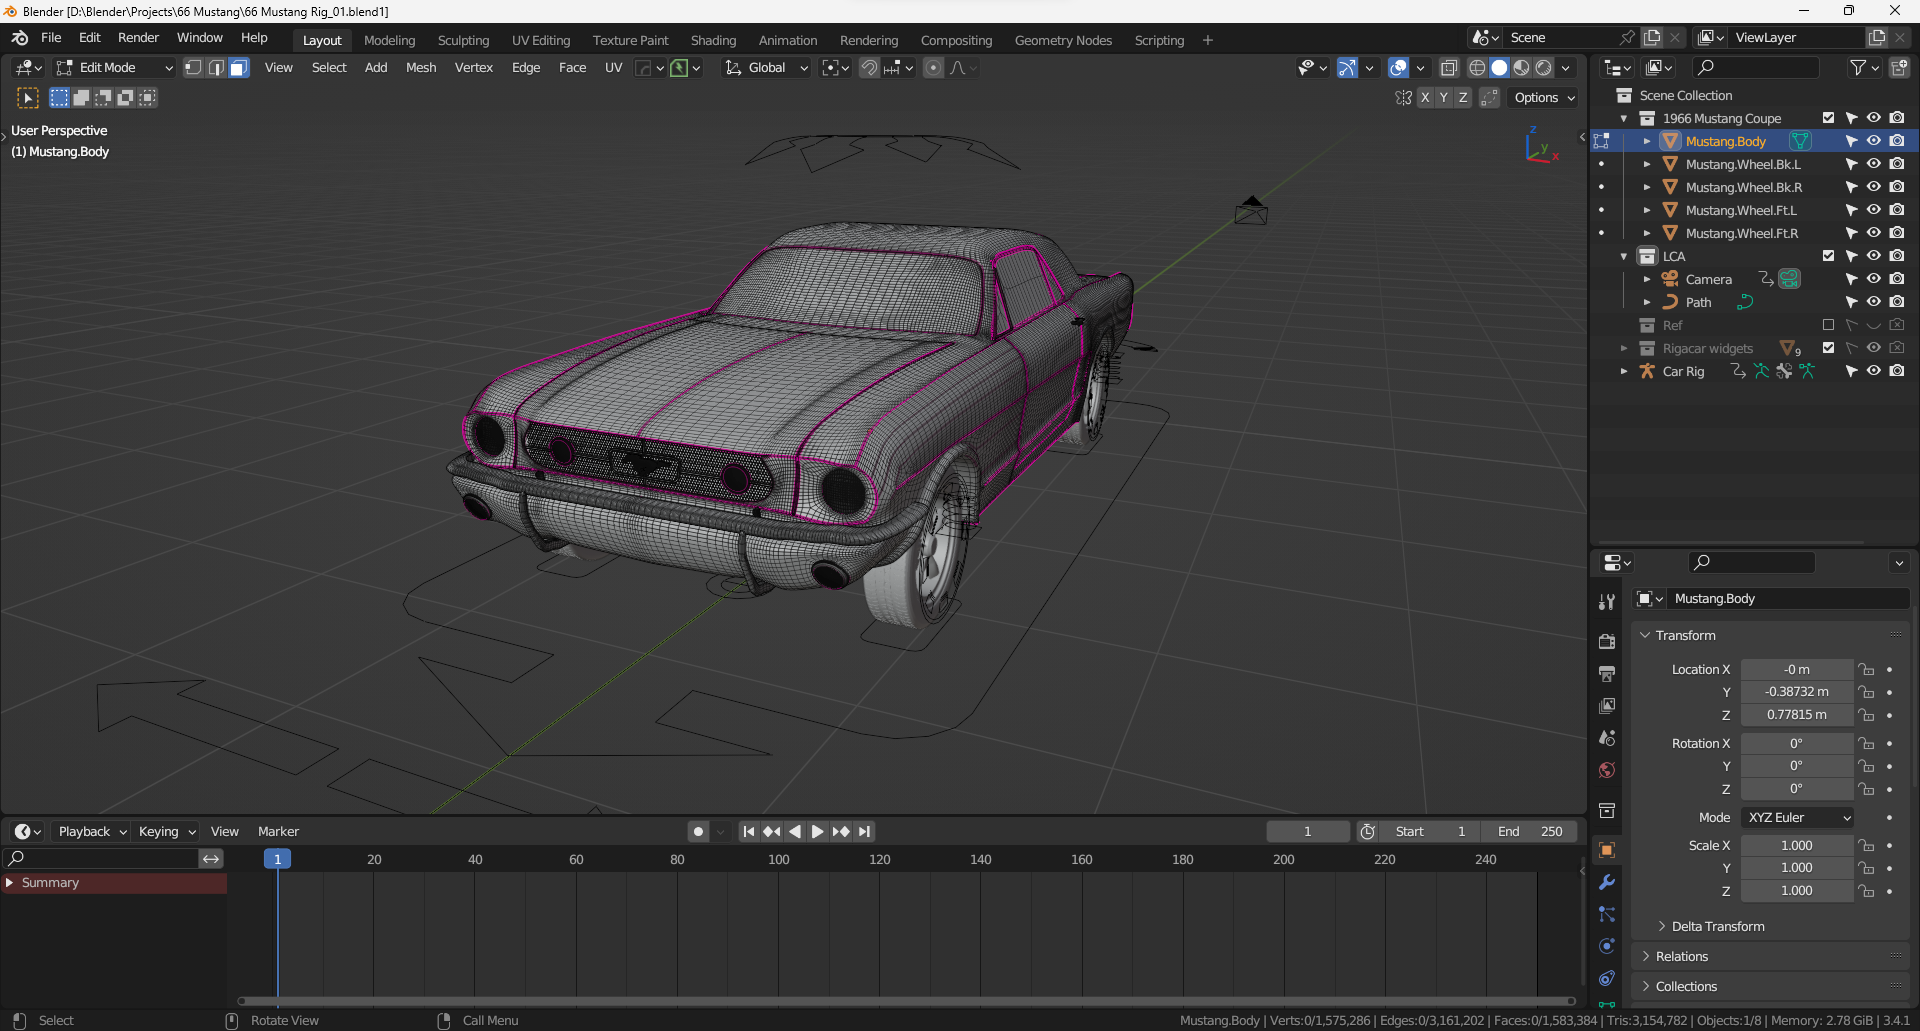Open XYZ Euler rotation mode dropdown
Image resolution: width=1920 pixels, height=1031 pixels.
coord(1798,818)
